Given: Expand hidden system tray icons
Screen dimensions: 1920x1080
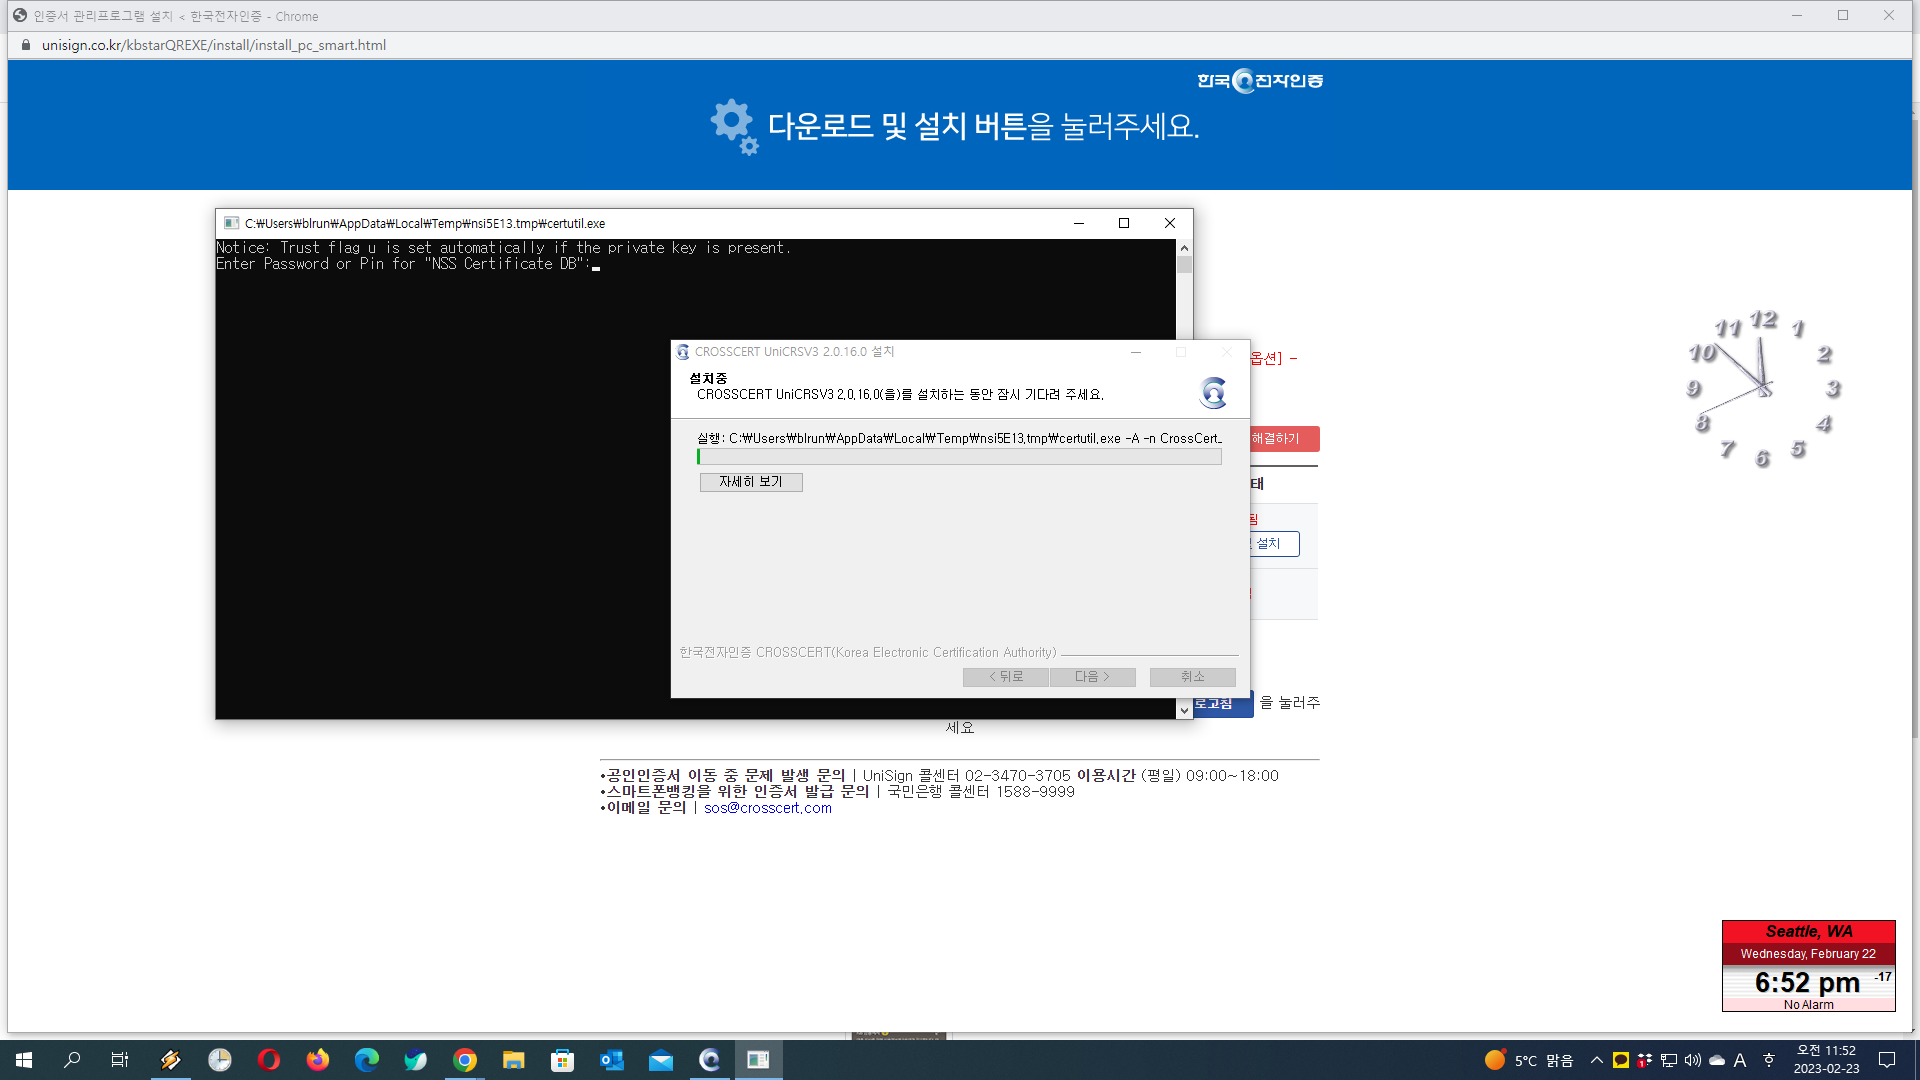Looking at the screenshot, I should [x=1597, y=1060].
